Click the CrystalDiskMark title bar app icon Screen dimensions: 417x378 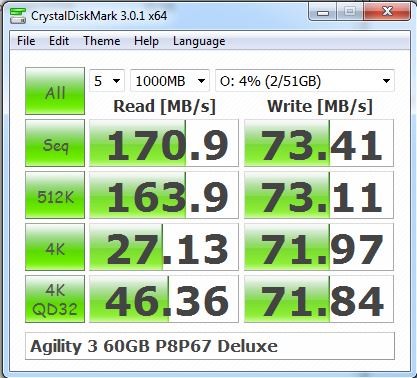[x=18, y=16]
